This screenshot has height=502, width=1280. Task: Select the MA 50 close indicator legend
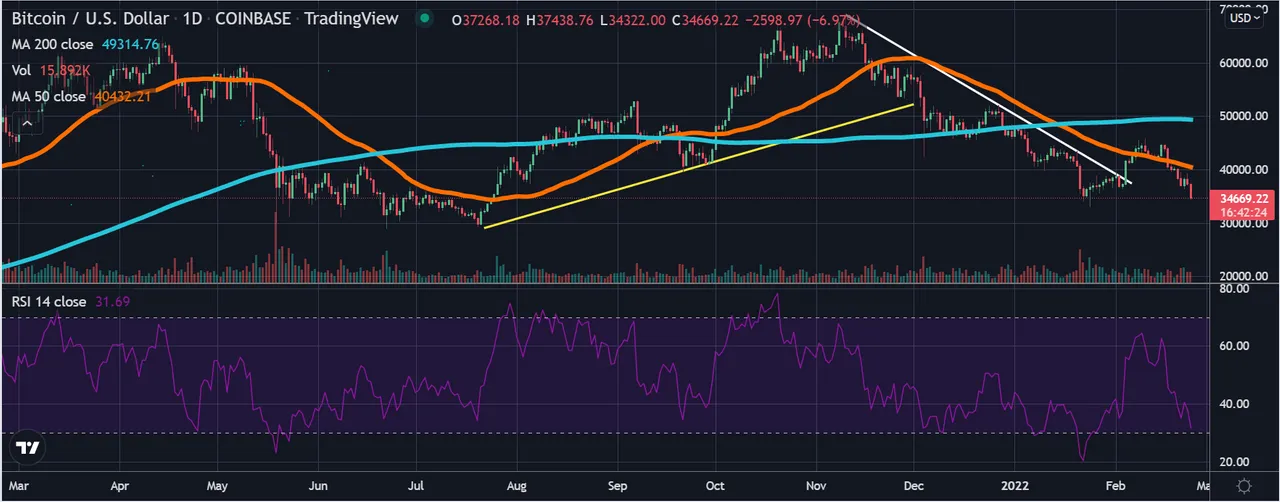pyautogui.click(x=49, y=96)
